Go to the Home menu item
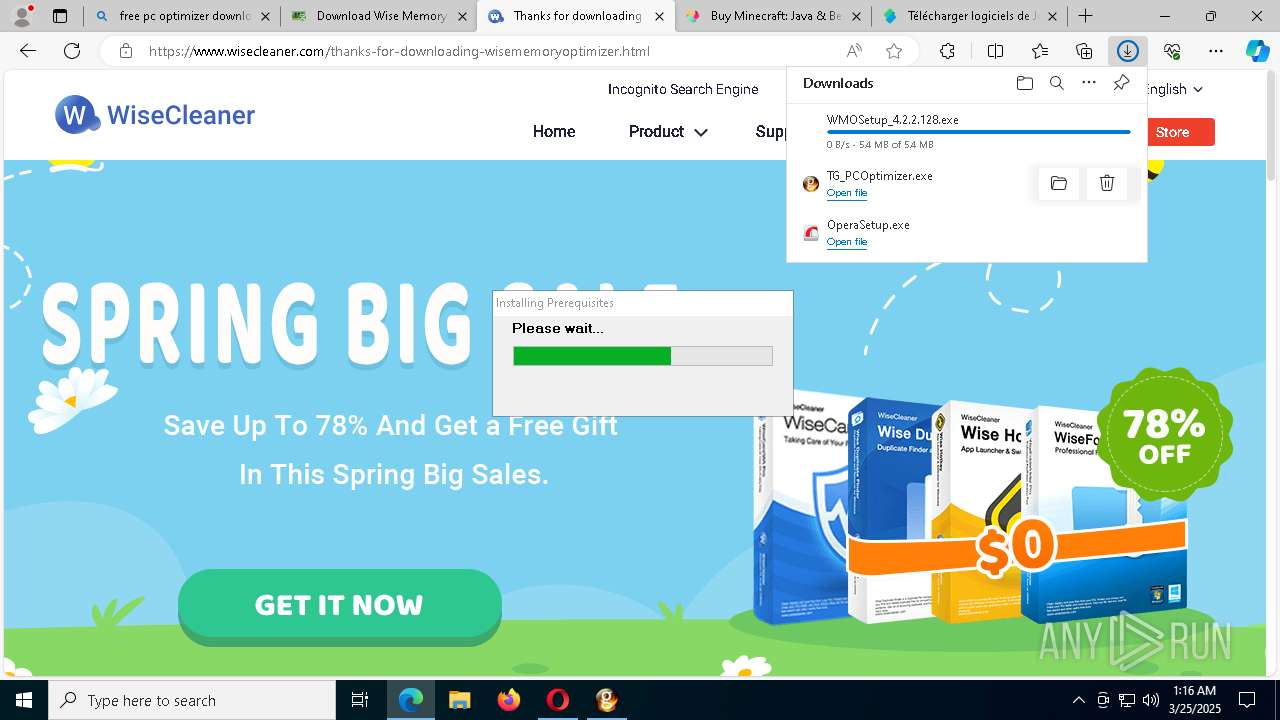The height and width of the screenshot is (720, 1280). (x=554, y=132)
